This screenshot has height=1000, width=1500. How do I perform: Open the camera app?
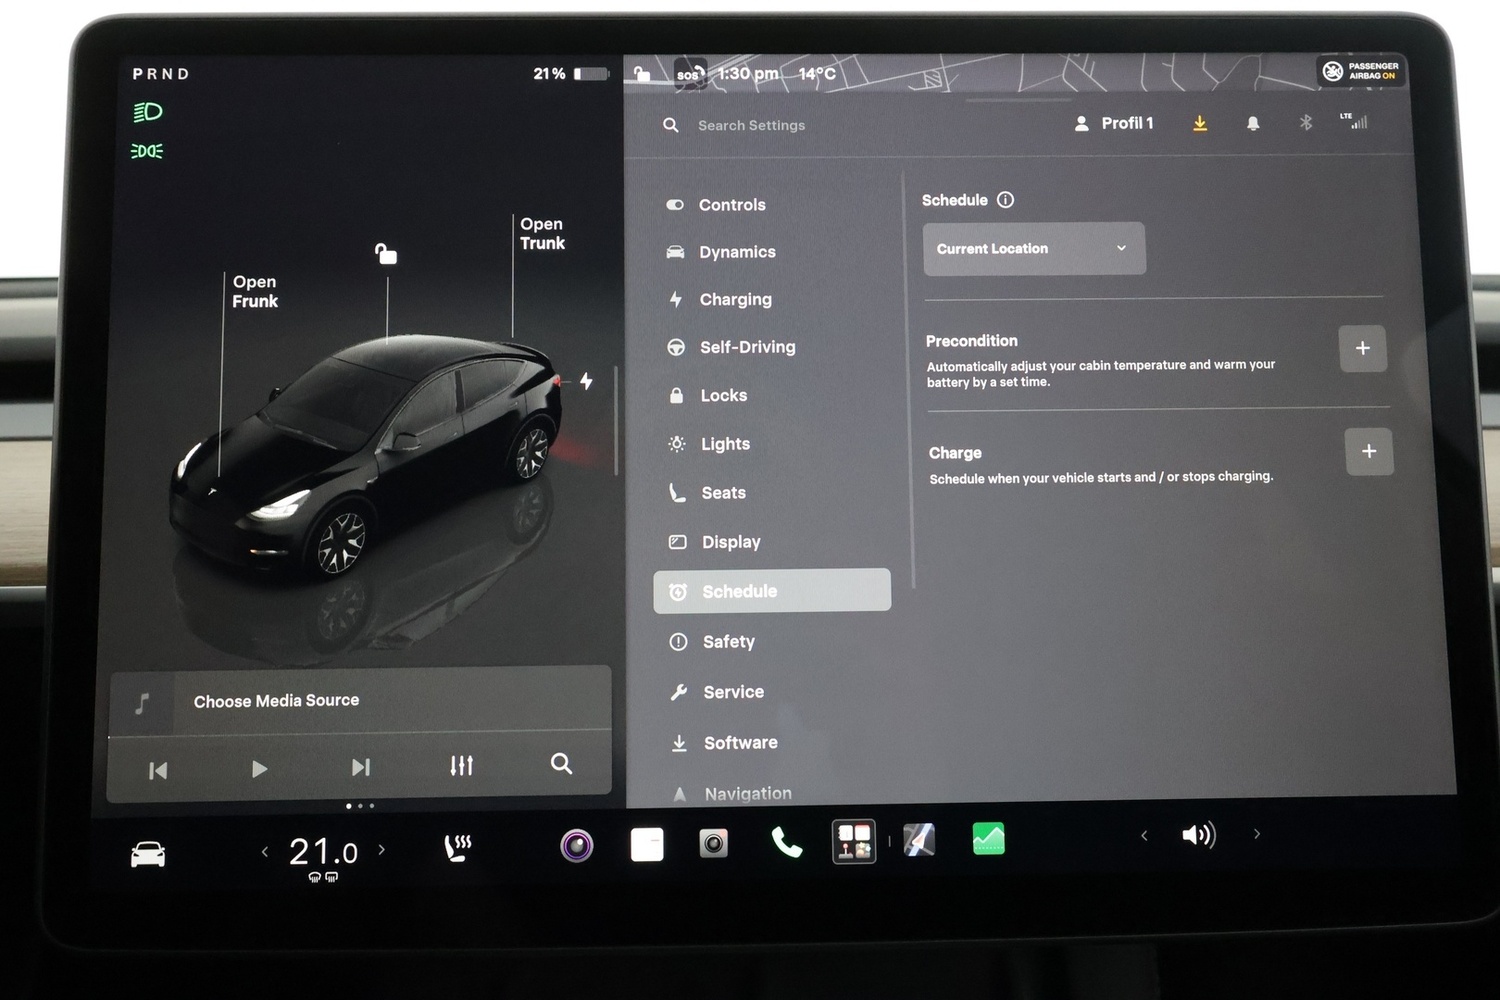[x=713, y=844]
